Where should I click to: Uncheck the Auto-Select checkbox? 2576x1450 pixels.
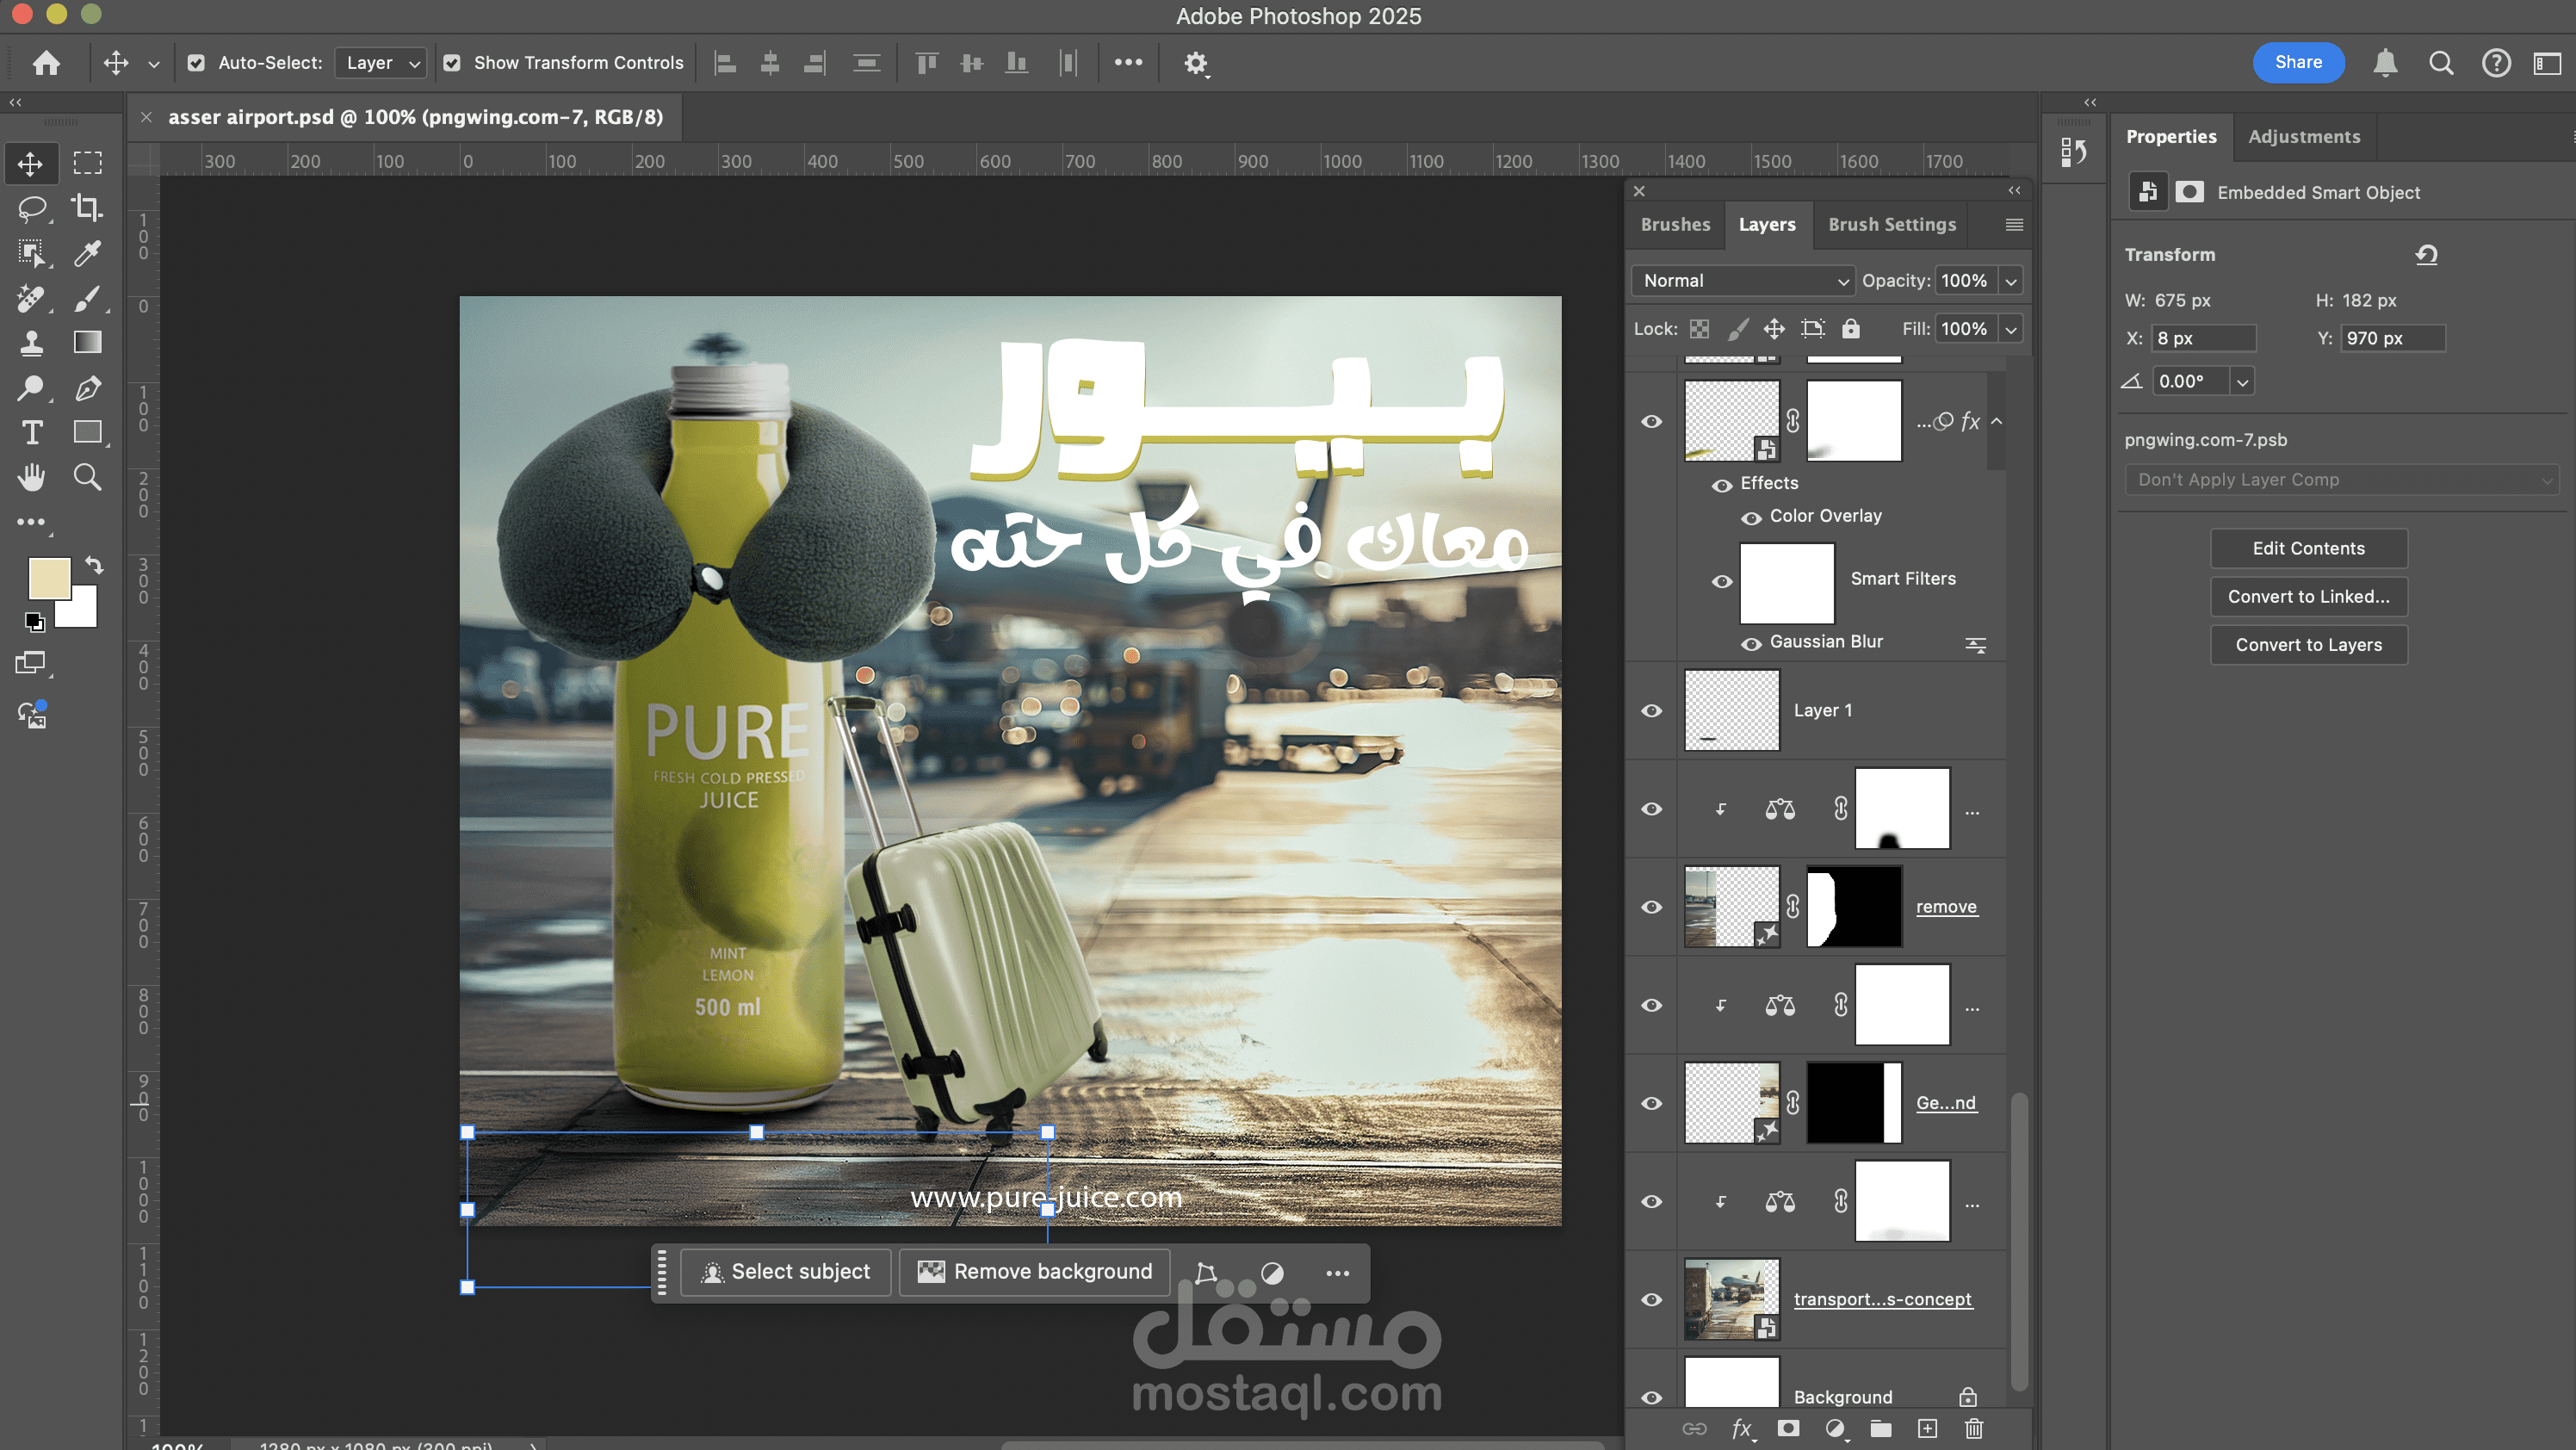point(196,63)
